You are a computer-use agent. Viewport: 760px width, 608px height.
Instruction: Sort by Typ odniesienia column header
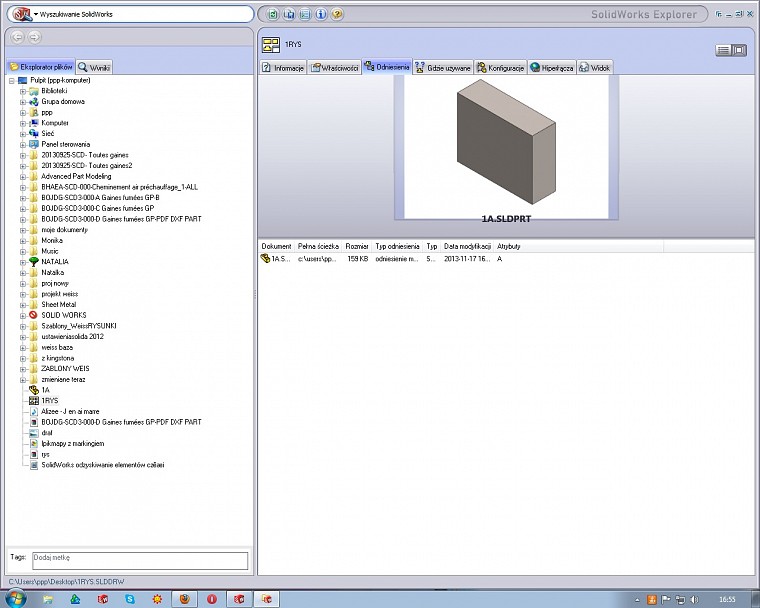[397, 246]
